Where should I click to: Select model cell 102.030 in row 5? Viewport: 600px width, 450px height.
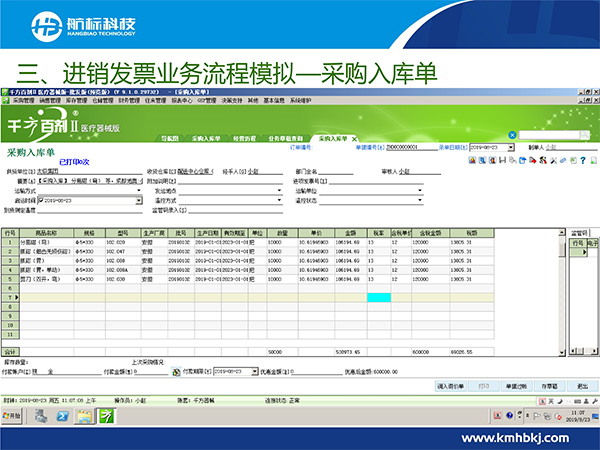pyautogui.click(x=123, y=279)
